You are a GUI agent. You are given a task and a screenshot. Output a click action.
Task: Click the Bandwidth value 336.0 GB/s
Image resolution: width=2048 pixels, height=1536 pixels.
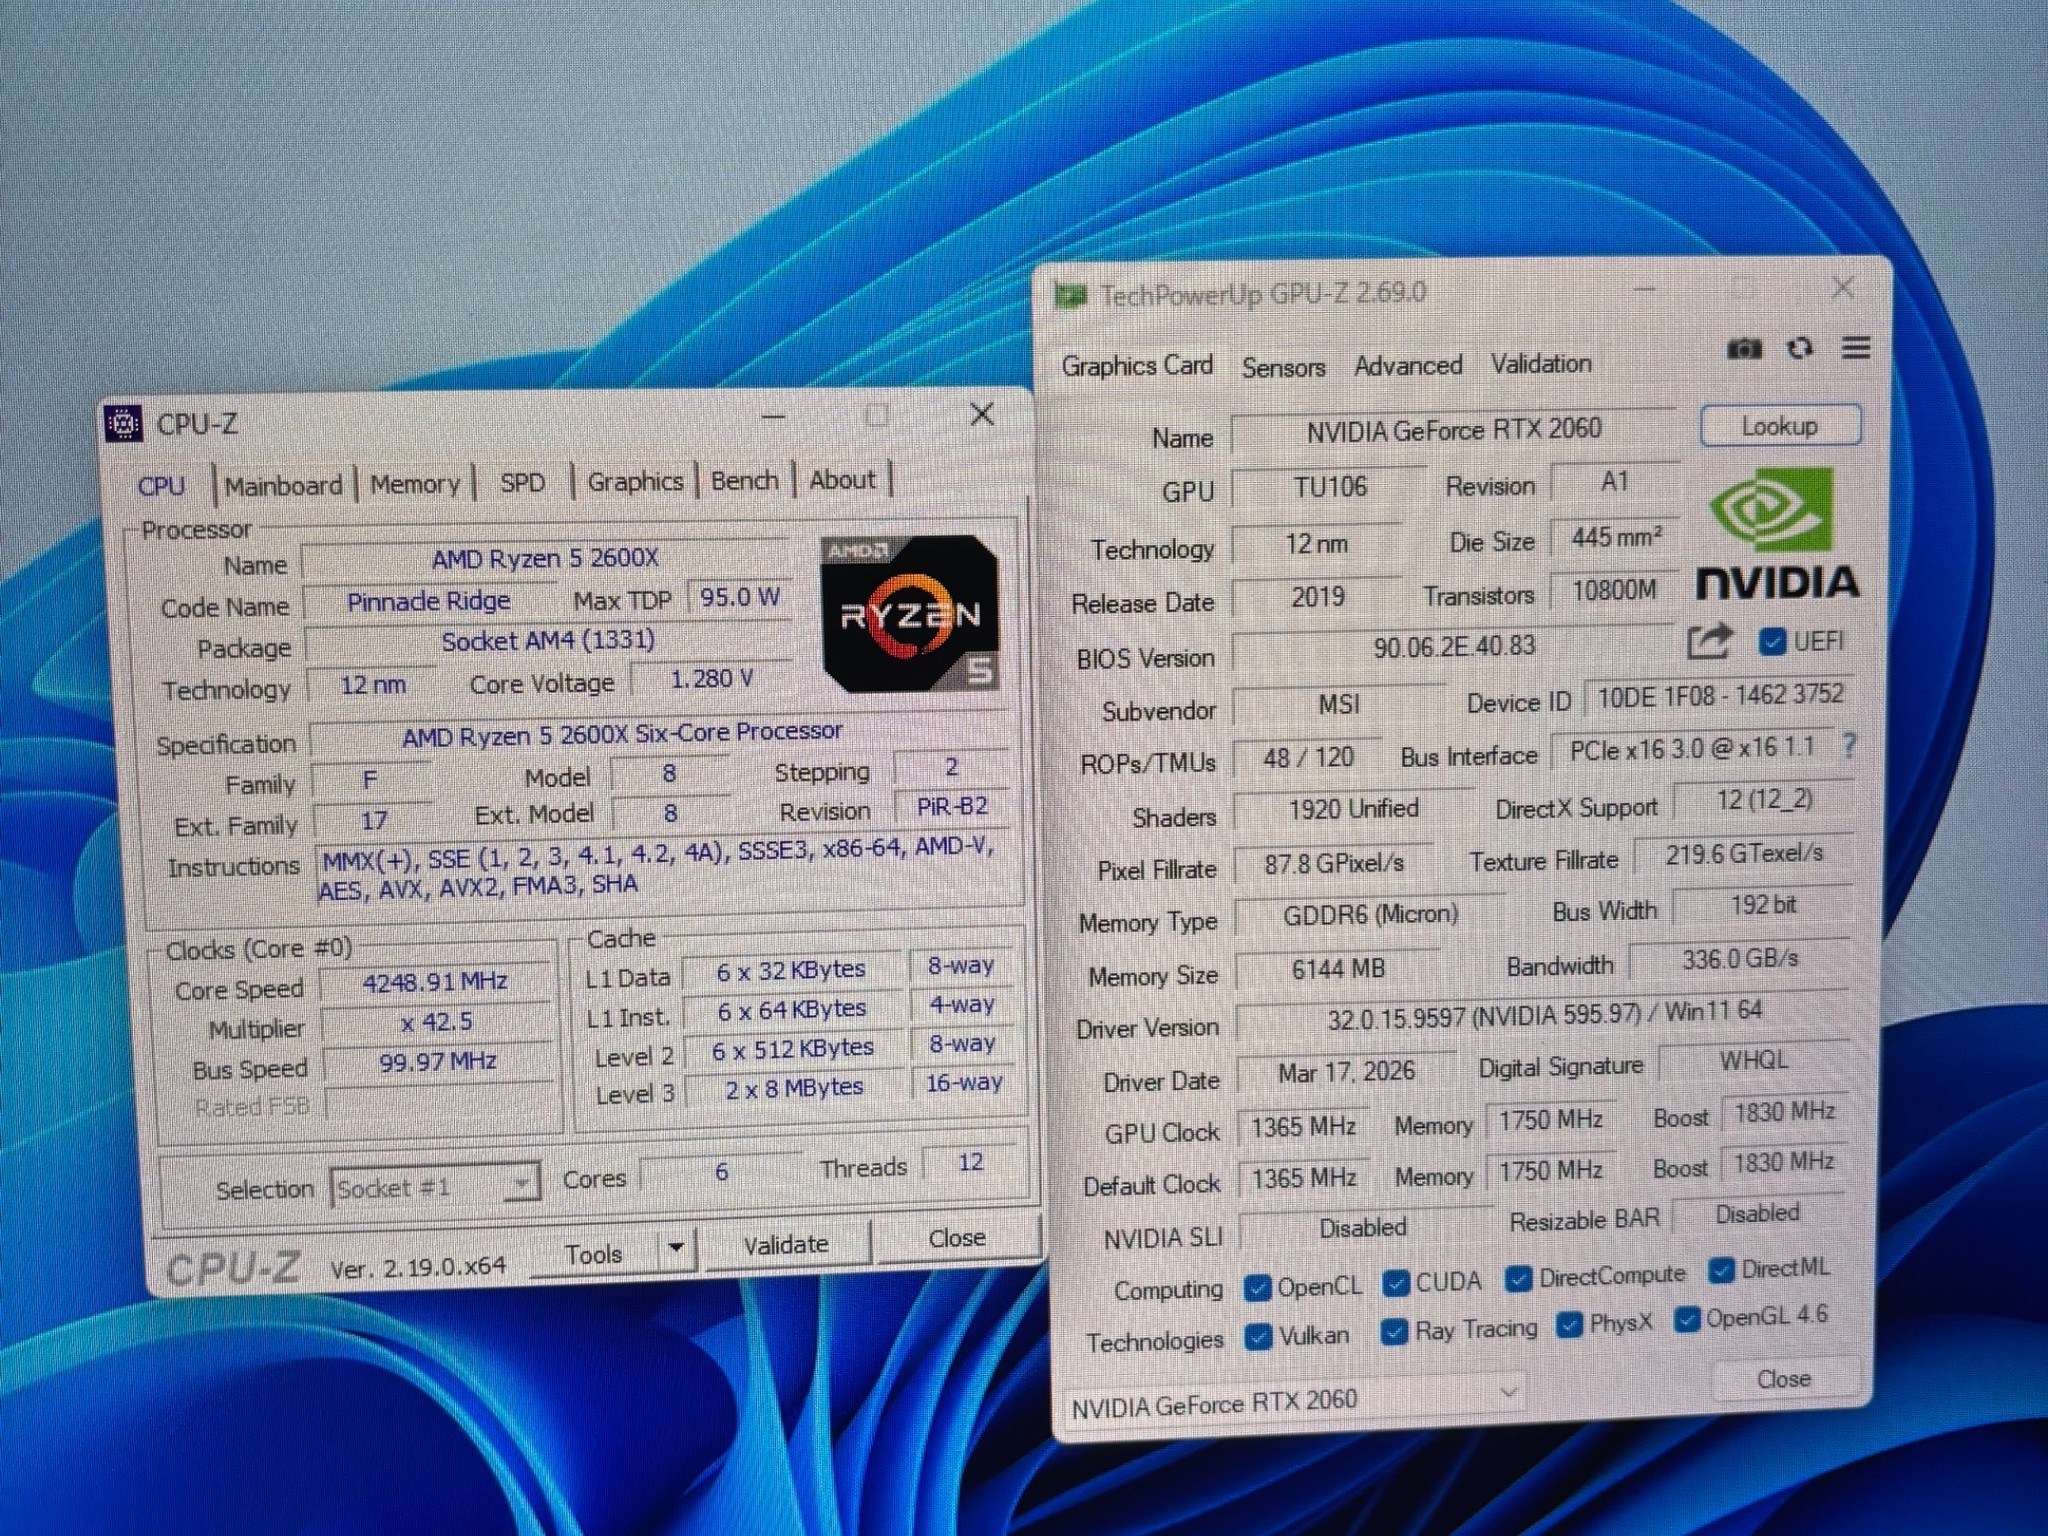1740,959
